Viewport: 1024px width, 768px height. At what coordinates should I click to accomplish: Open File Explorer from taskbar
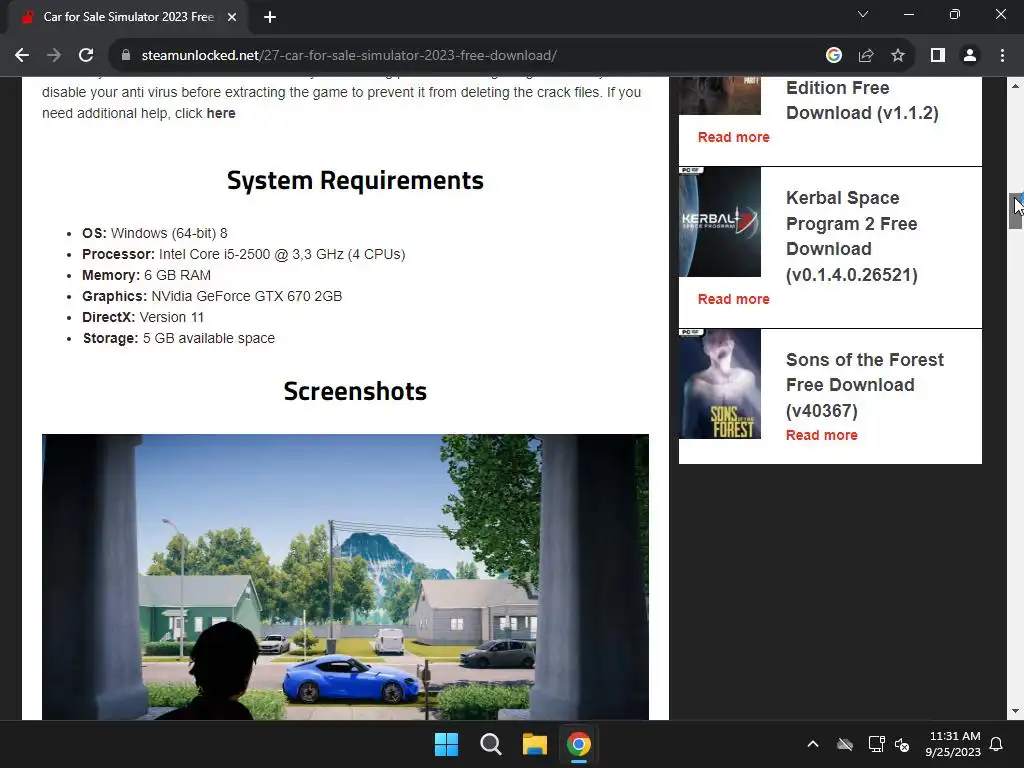(534, 744)
